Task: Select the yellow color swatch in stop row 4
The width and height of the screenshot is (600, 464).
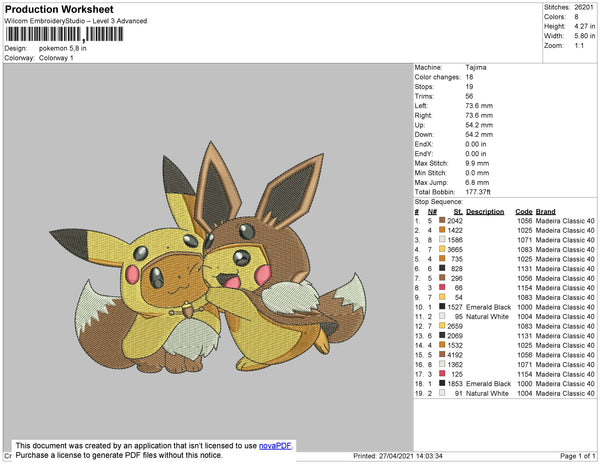Action: [x=442, y=249]
